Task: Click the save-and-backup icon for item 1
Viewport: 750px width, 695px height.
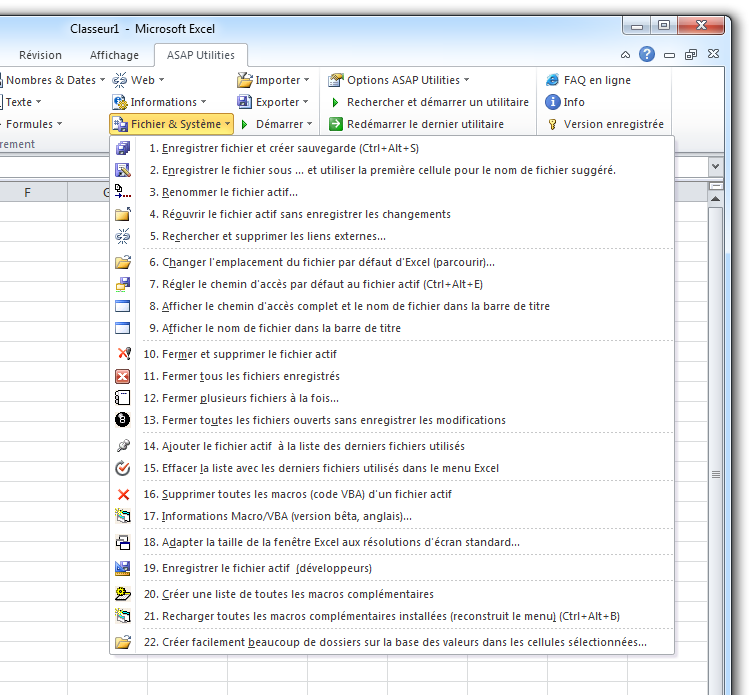Action: [x=123, y=148]
